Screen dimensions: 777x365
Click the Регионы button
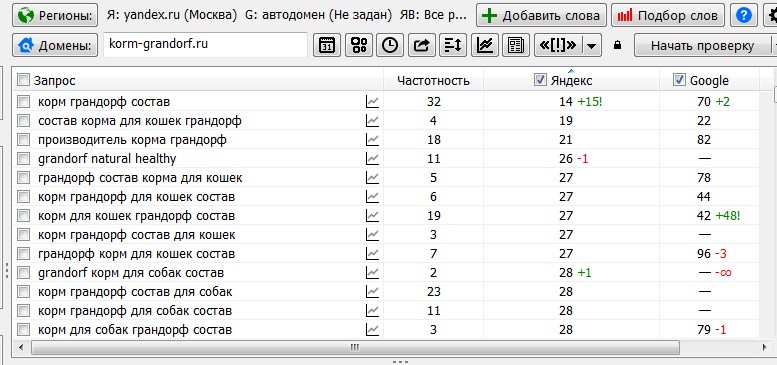(x=55, y=15)
